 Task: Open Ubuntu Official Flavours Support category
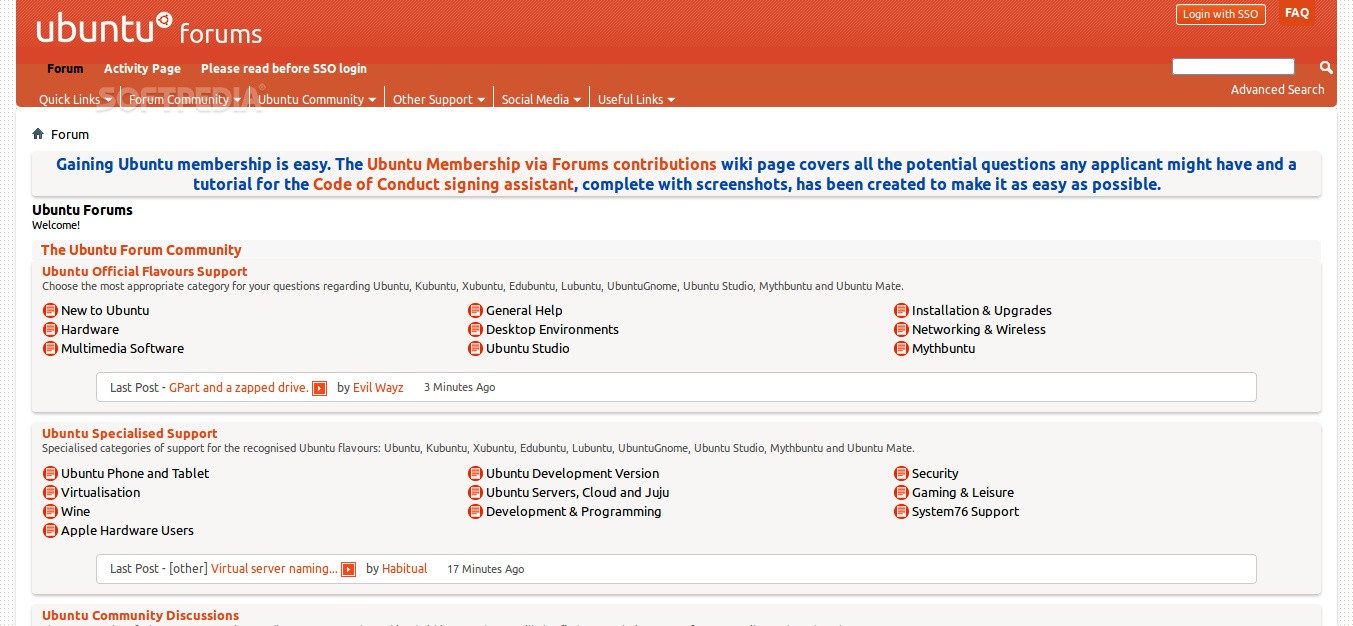click(145, 271)
